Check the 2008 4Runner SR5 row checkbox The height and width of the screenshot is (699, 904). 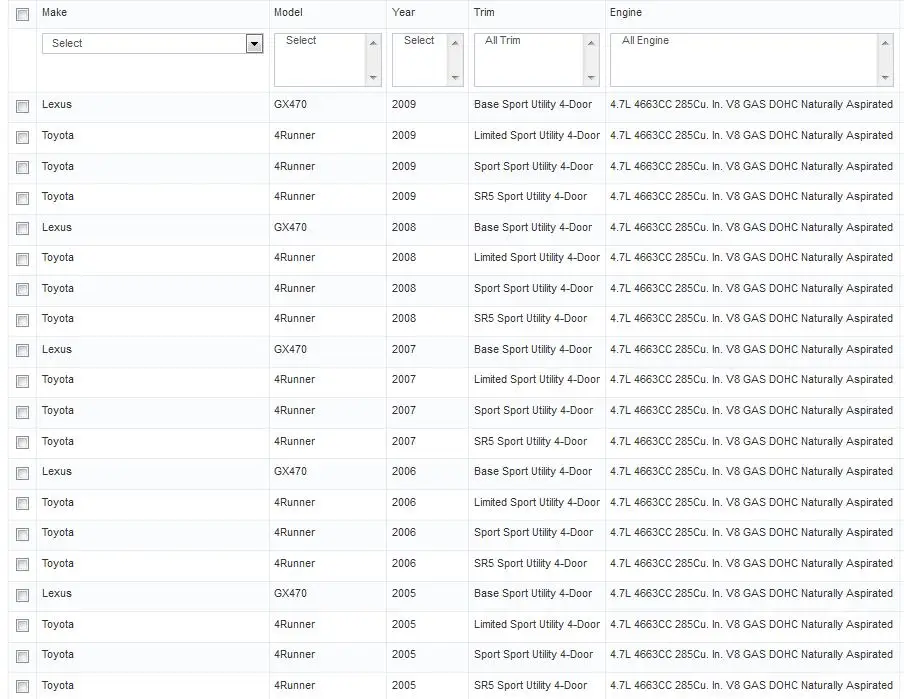pos(22,321)
